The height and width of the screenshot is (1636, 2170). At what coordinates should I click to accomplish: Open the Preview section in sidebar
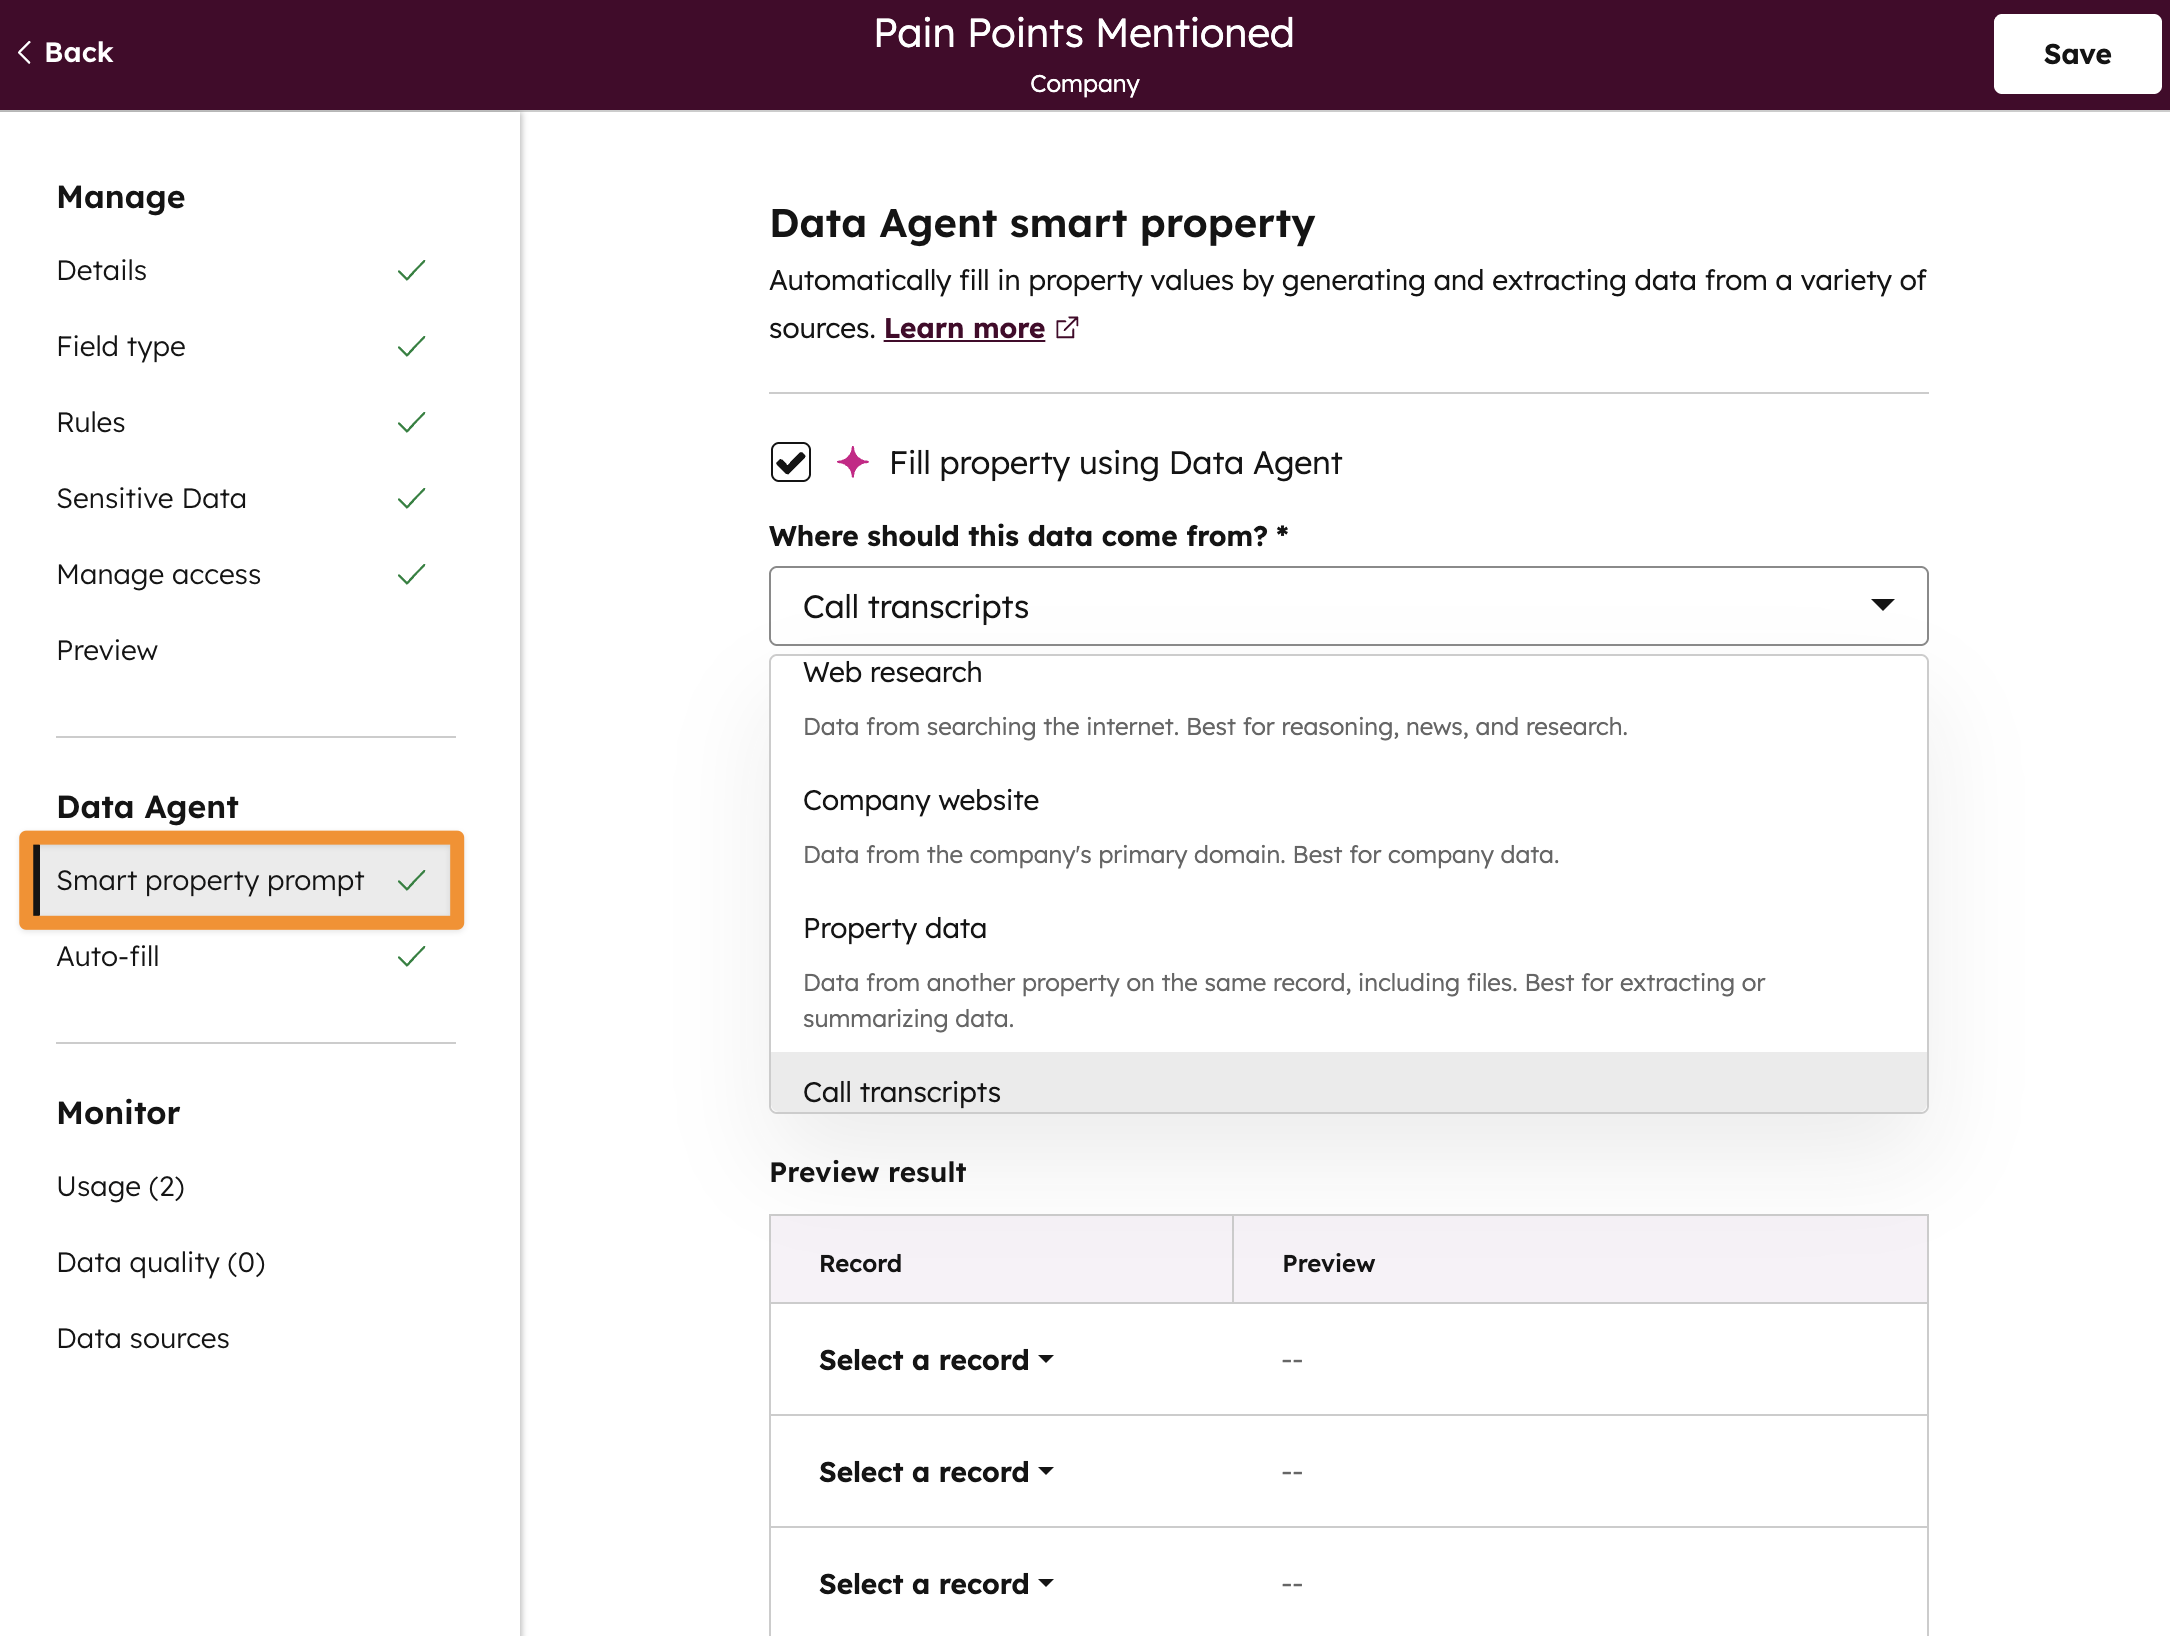[107, 651]
